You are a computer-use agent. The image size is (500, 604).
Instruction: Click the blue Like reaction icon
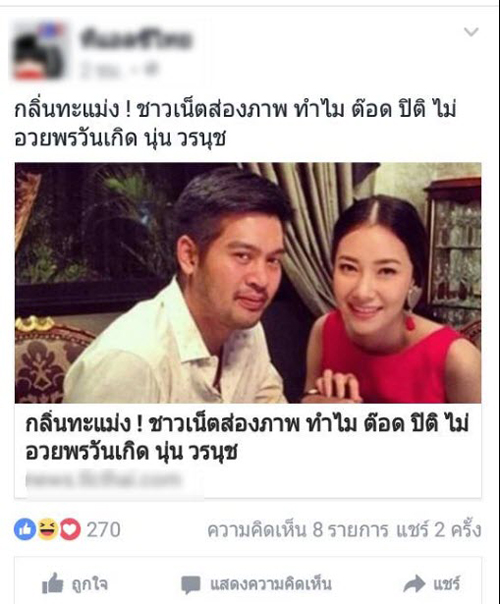click(x=25, y=530)
